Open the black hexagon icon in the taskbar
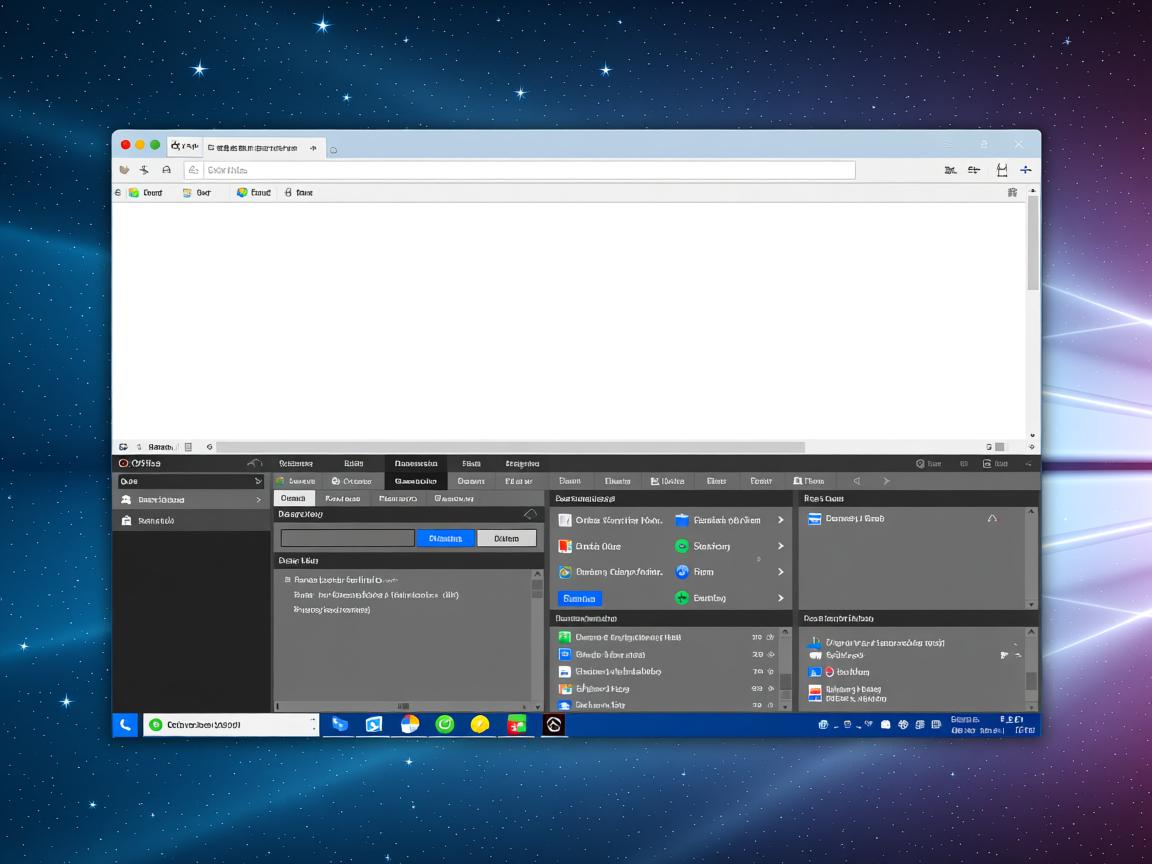This screenshot has height=864, width=1152. coord(554,725)
